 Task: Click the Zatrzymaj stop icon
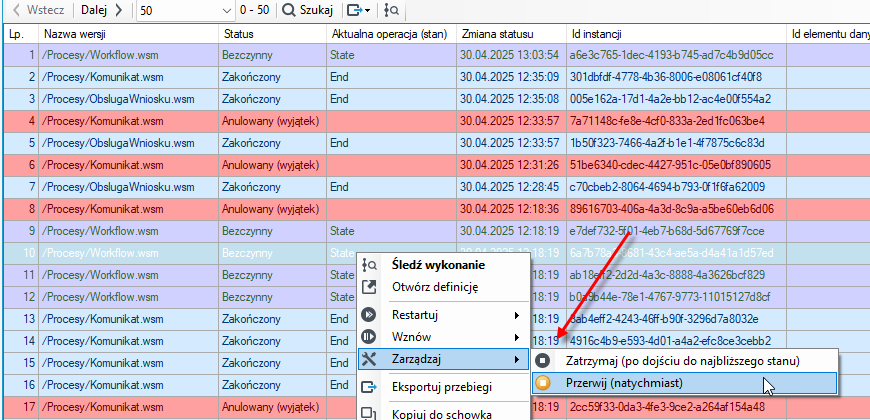543,361
